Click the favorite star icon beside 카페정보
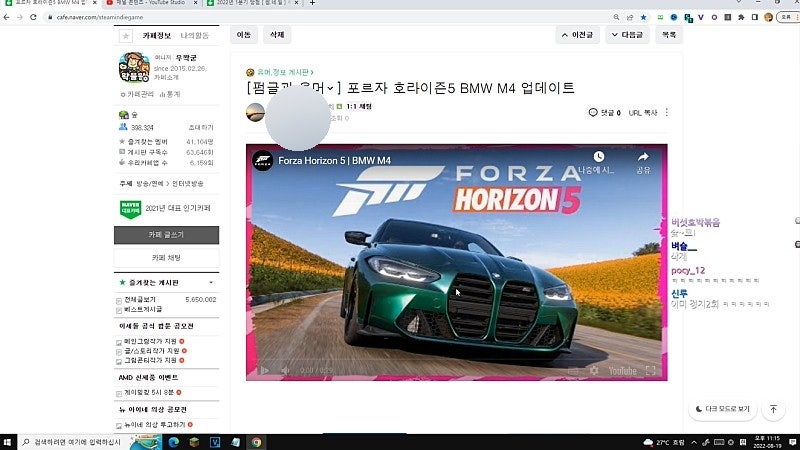This screenshot has width=800, height=450. click(x=126, y=36)
